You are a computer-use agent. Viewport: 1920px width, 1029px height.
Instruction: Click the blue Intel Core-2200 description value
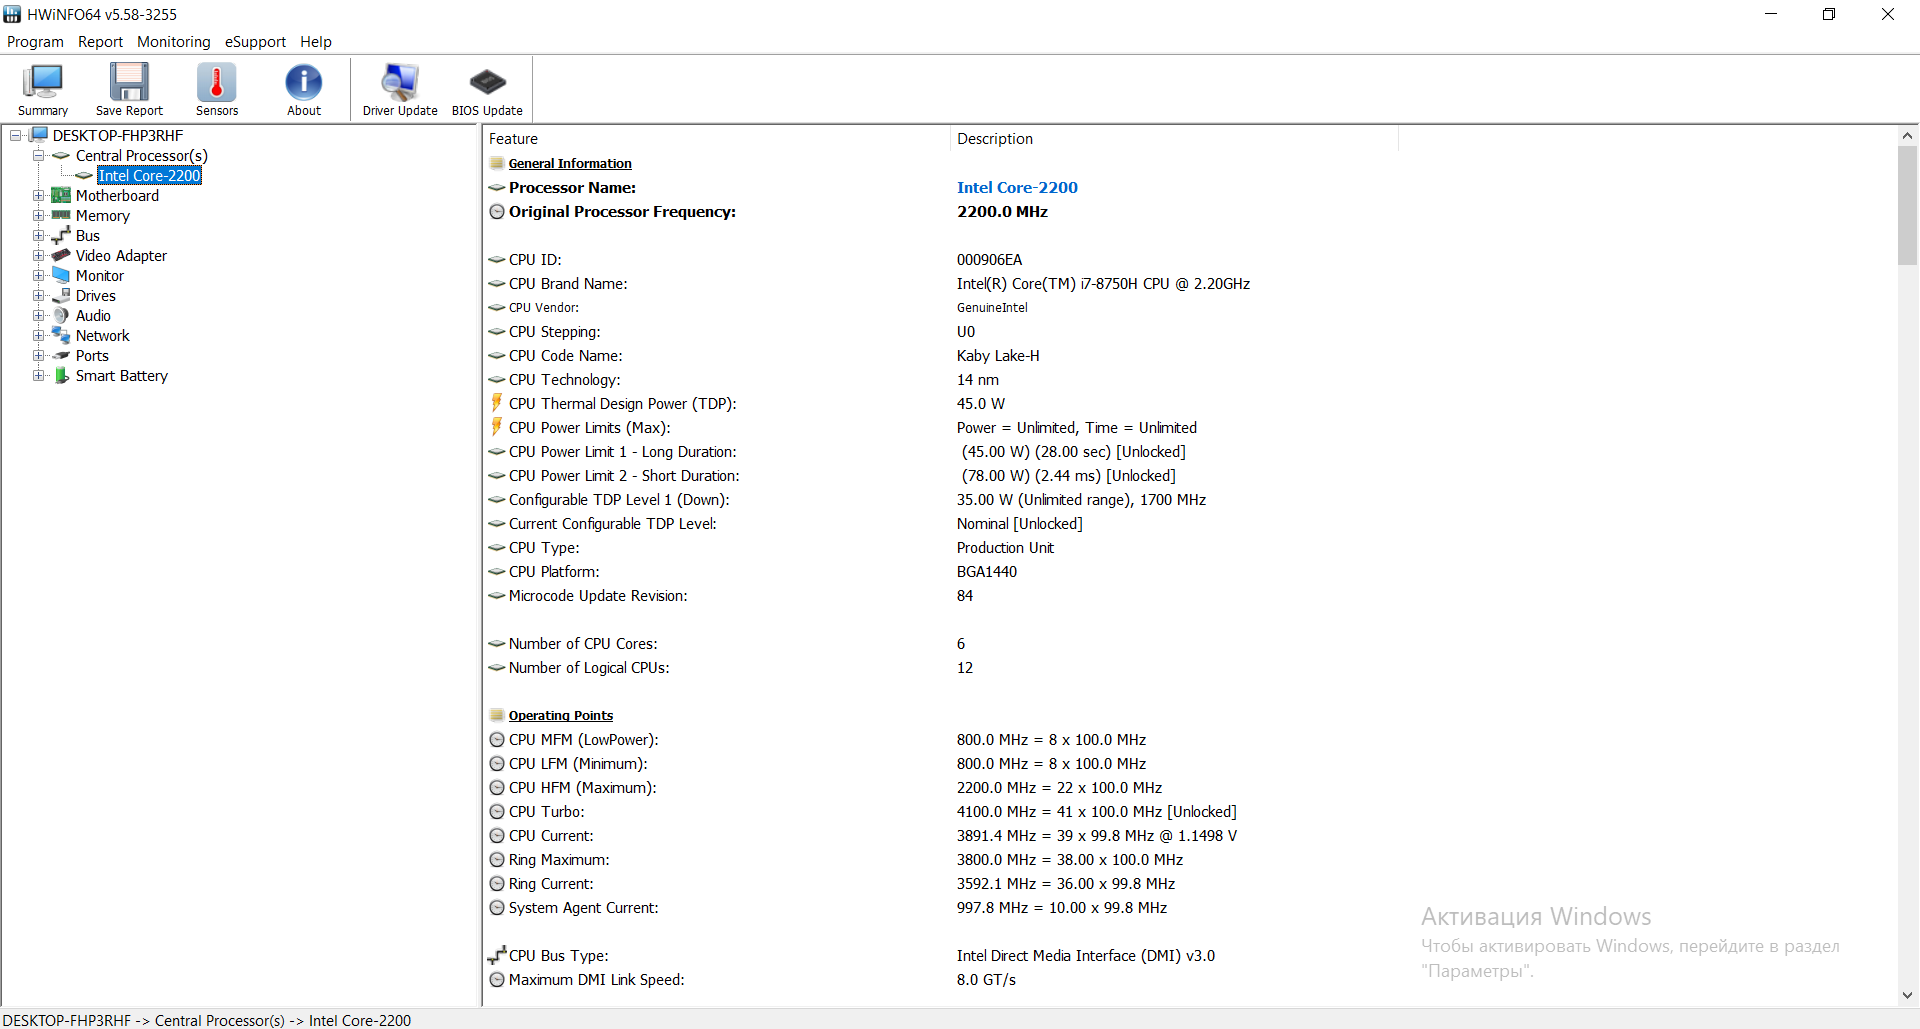pyautogui.click(x=1017, y=187)
